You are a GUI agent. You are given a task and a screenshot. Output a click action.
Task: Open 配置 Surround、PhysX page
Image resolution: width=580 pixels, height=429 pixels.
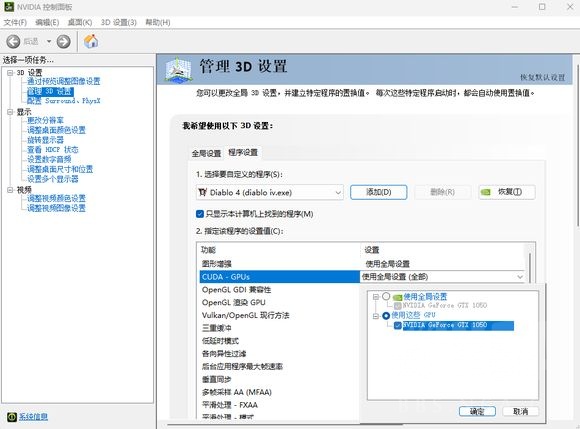pyautogui.click(x=64, y=101)
